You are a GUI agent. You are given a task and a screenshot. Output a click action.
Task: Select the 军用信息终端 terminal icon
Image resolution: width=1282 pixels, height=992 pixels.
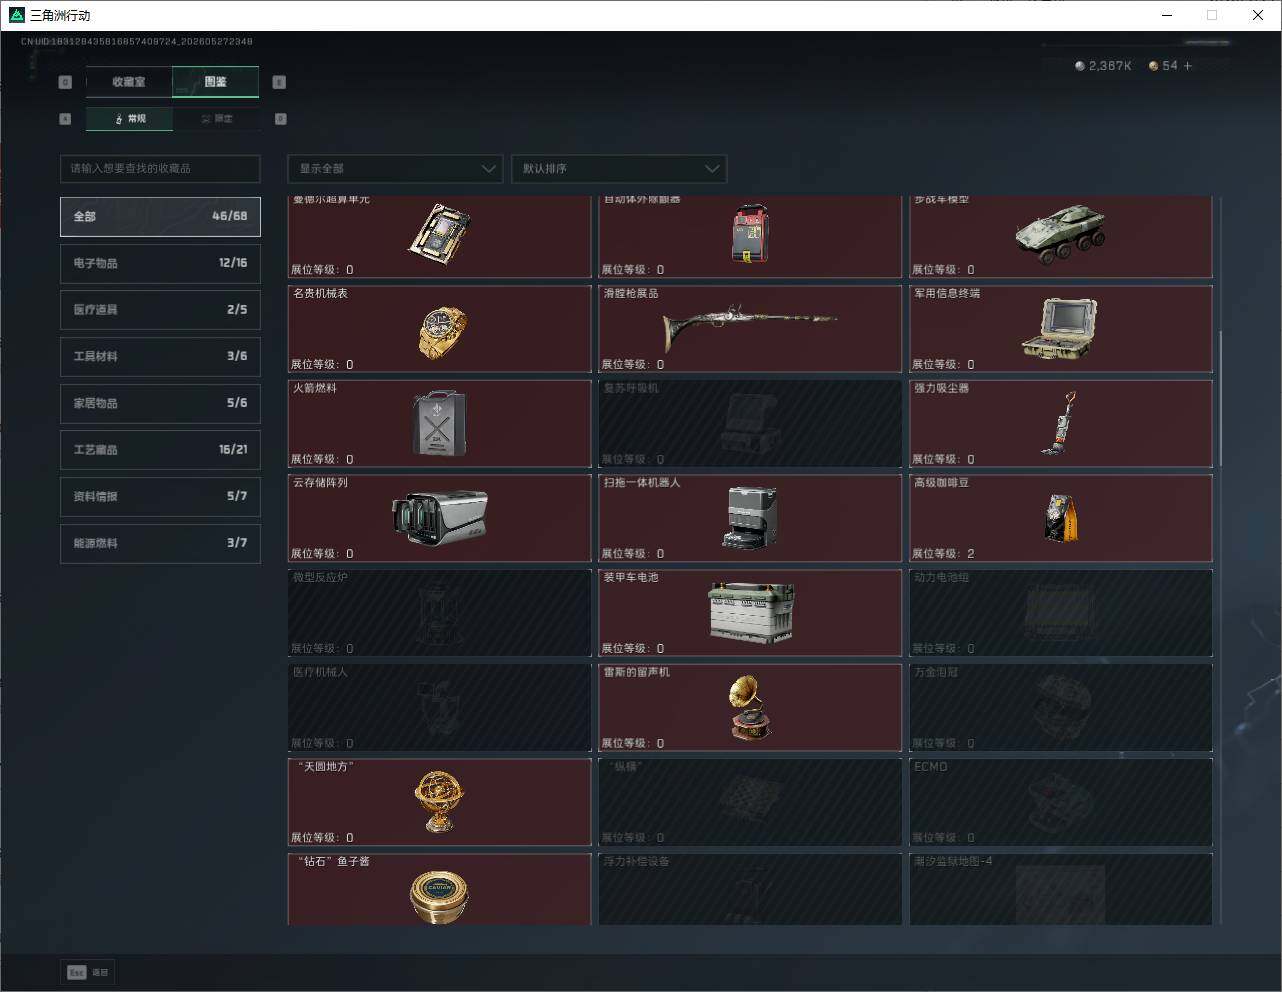pyautogui.click(x=1060, y=328)
